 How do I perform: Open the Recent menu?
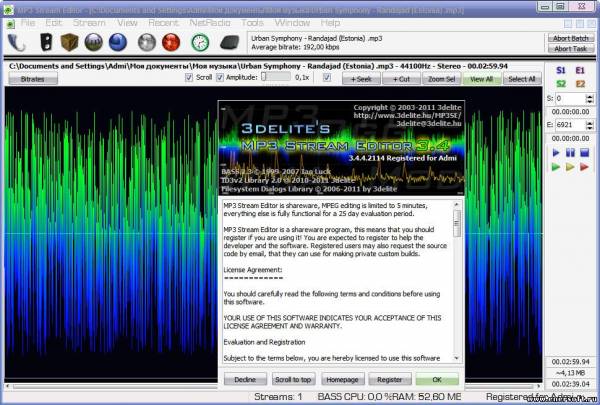[163, 23]
